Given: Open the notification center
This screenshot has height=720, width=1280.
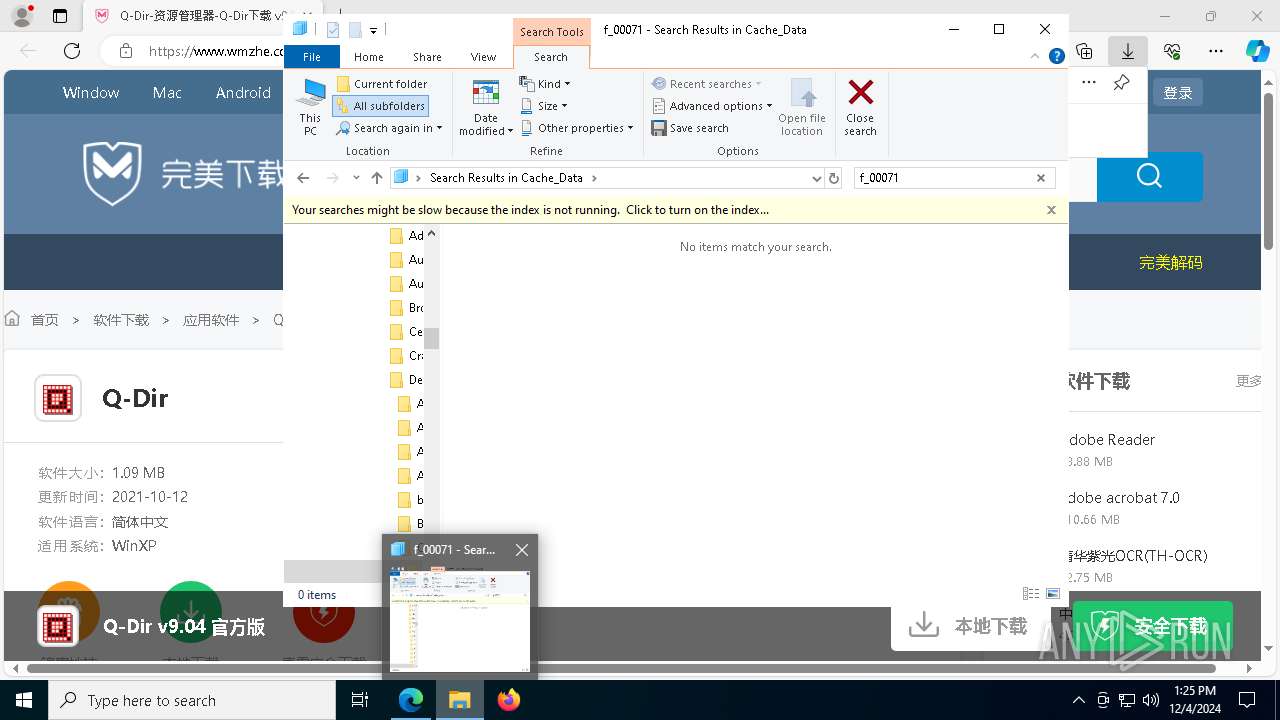Looking at the screenshot, I should (1247, 700).
